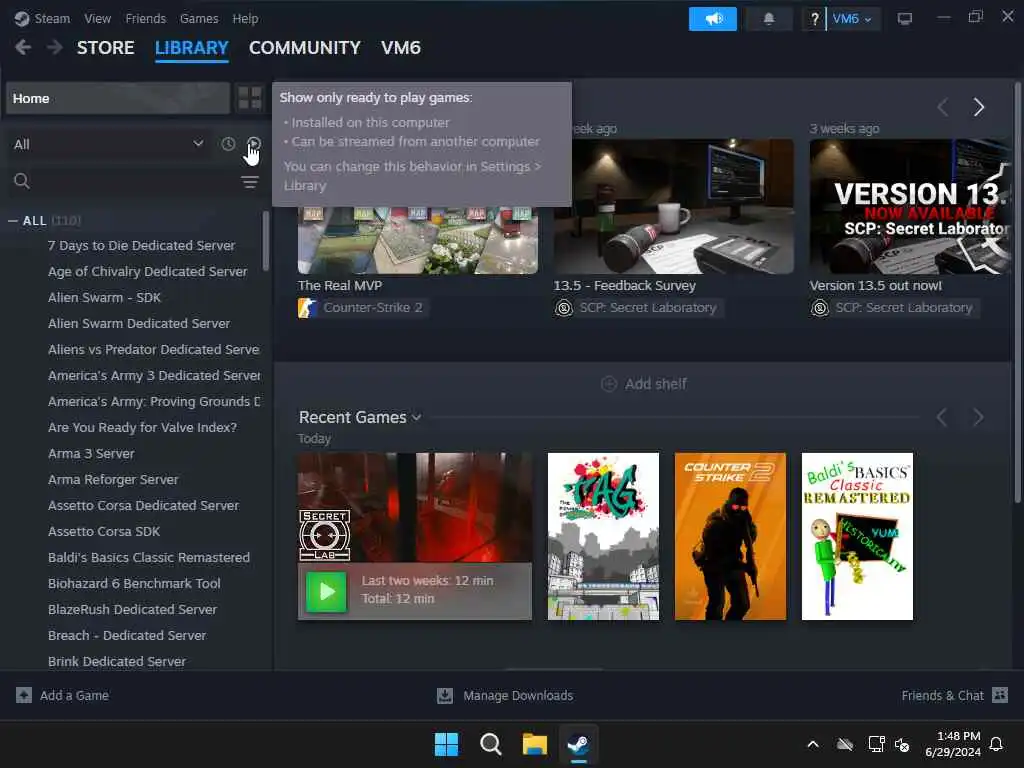1024x768 pixels.
Task: Switch to the STORE tab
Action: tap(106, 48)
